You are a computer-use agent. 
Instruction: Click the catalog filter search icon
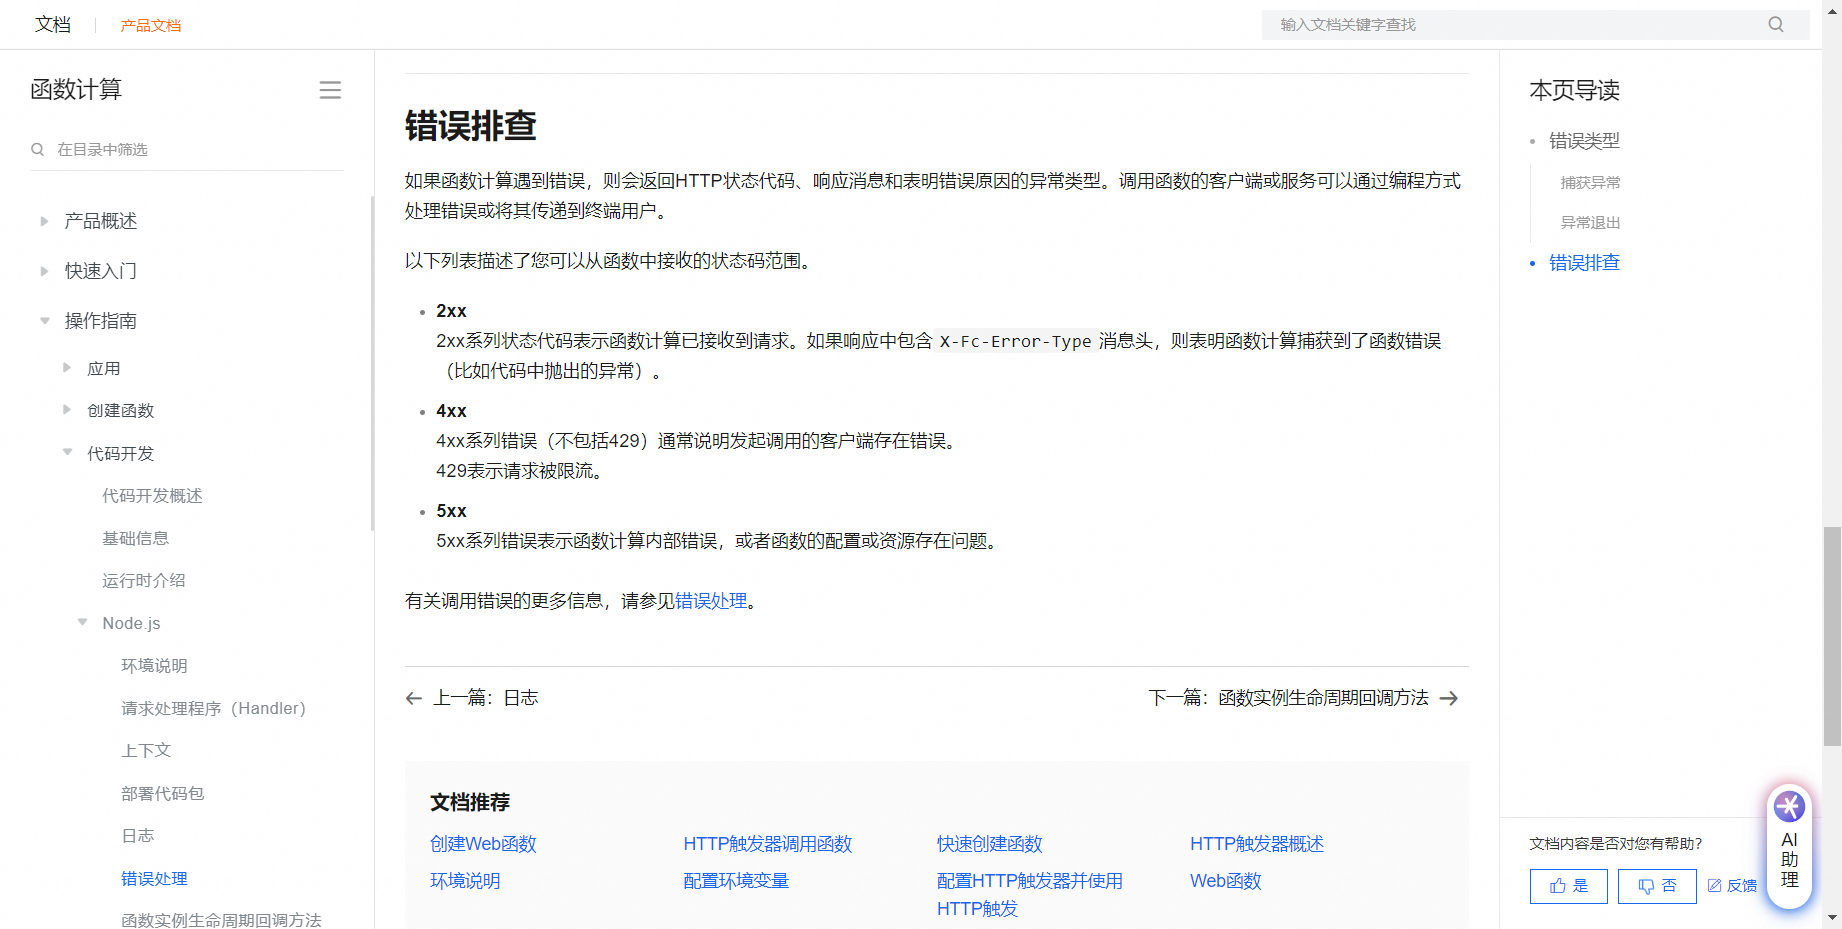38,149
